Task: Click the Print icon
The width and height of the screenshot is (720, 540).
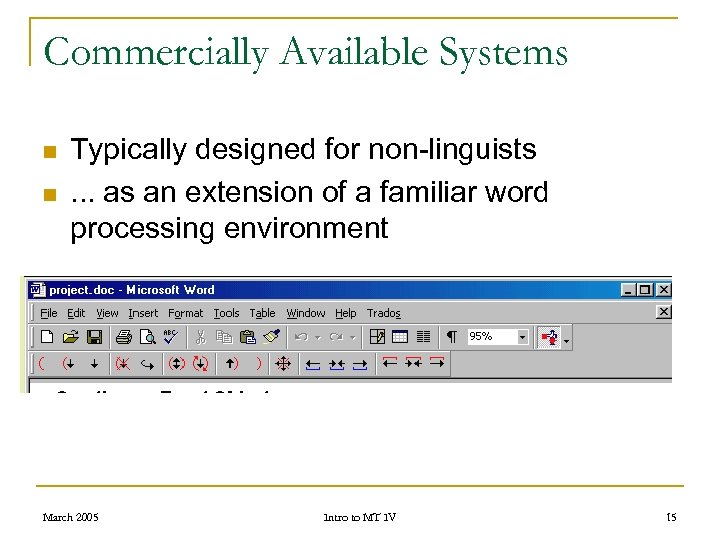Action: pyautogui.click(x=124, y=338)
